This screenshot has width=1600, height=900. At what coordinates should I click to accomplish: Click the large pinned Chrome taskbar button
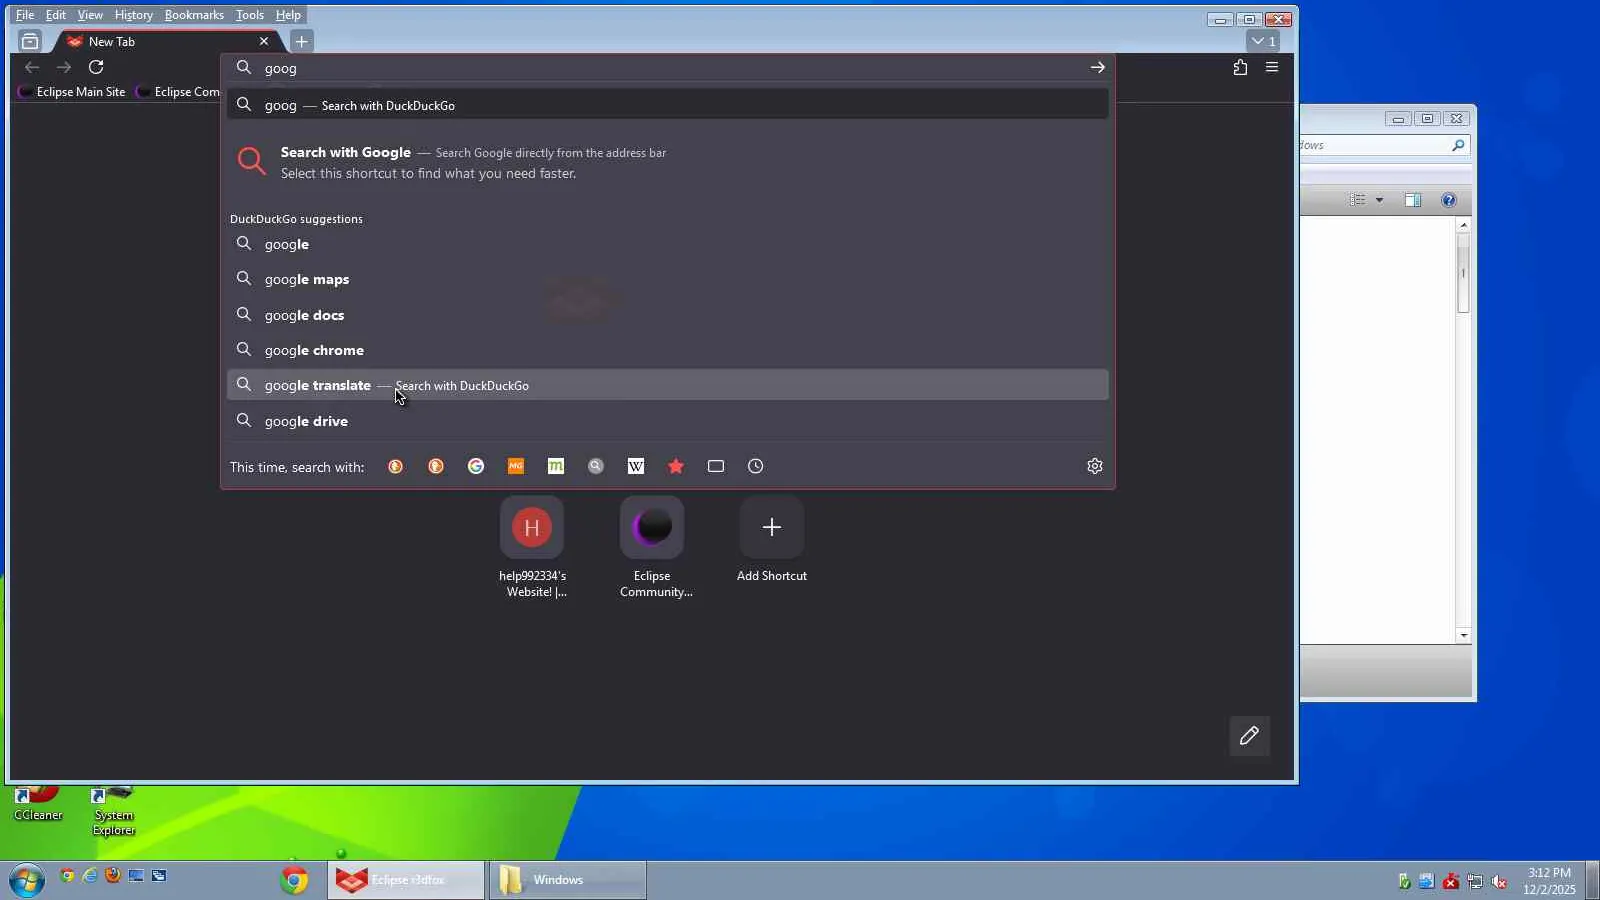294,880
